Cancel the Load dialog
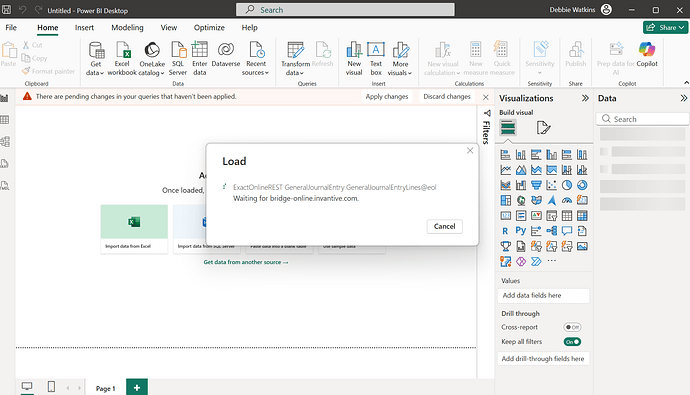Viewport: 690px width, 395px height. [444, 226]
